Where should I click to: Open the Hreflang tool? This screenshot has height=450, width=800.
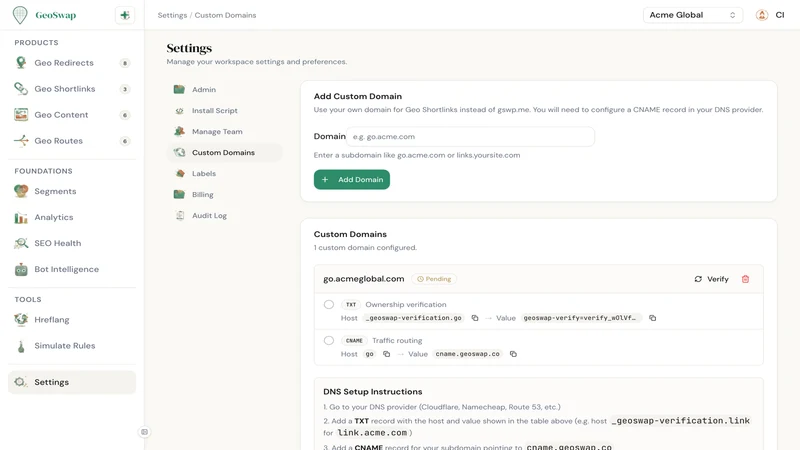tap(72, 320)
